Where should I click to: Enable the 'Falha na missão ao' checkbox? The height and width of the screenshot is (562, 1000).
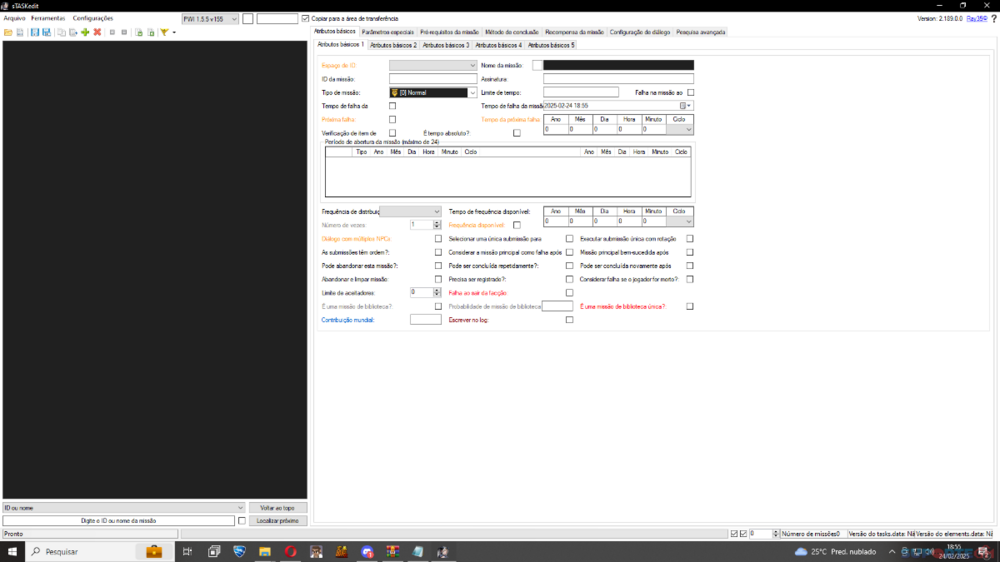(690, 92)
